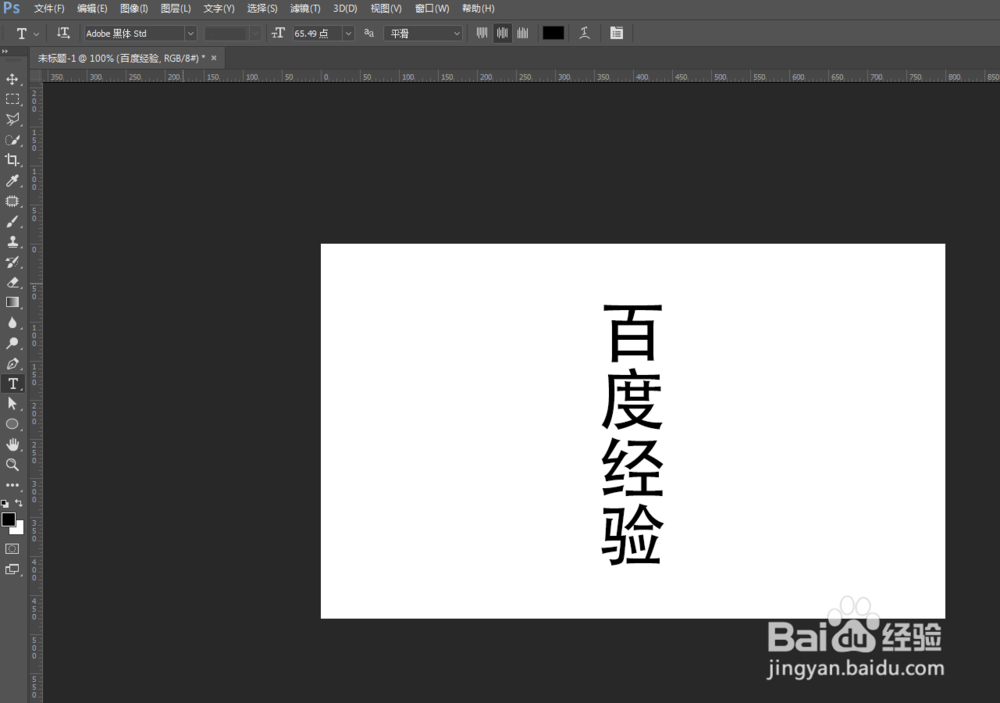The height and width of the screenshot is (703, 1000).
Task: Open the warp text dialog
Action: pyautogui.click(x=585, y=33)
